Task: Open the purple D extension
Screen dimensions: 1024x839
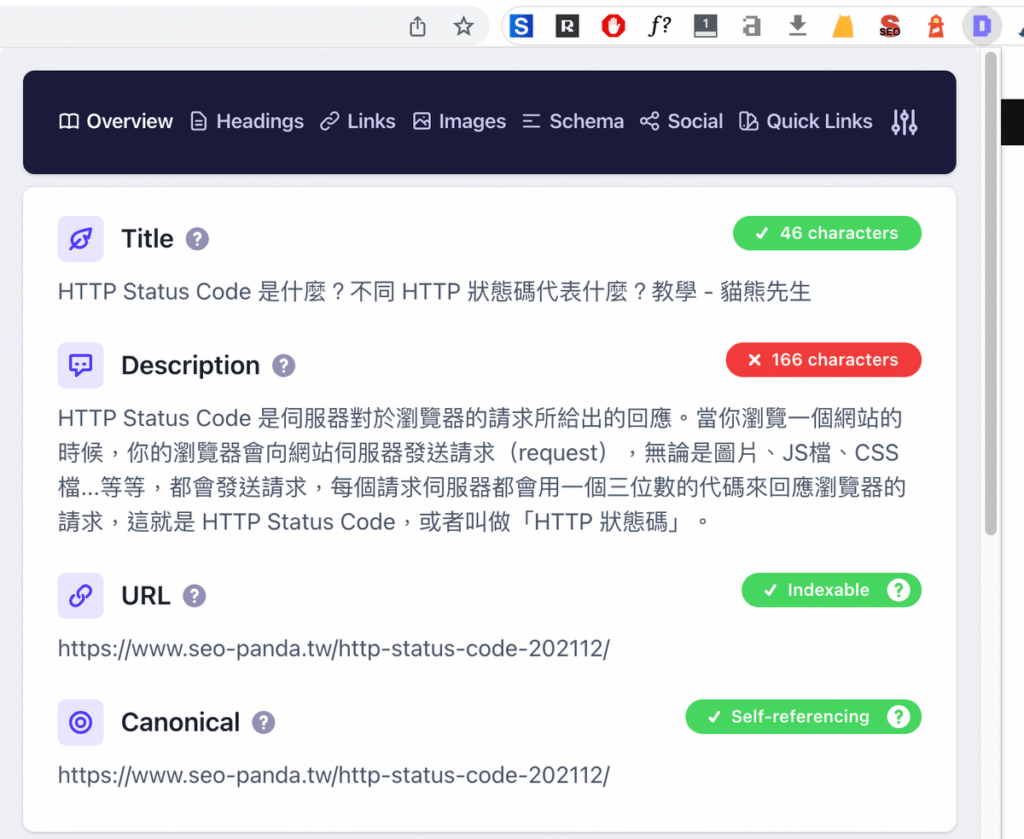Action: click(982, 26)
